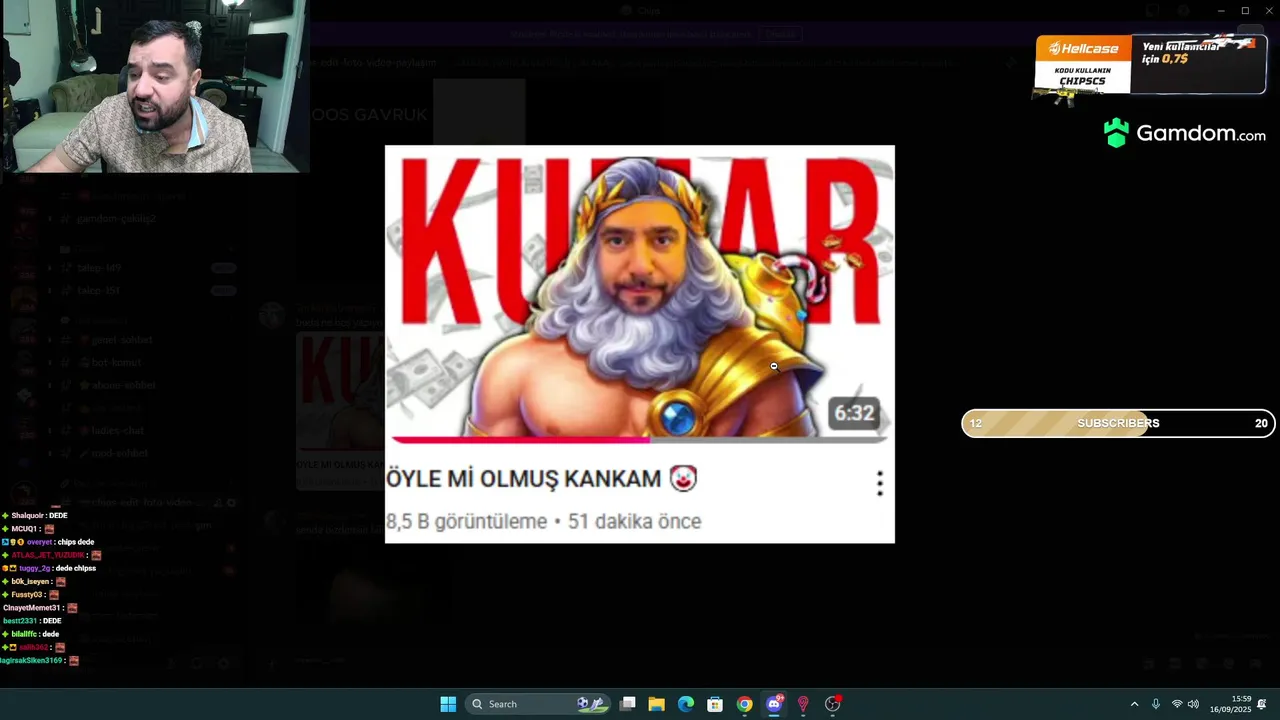Click username bestt2331 in stream chat

tap(20, 621)
